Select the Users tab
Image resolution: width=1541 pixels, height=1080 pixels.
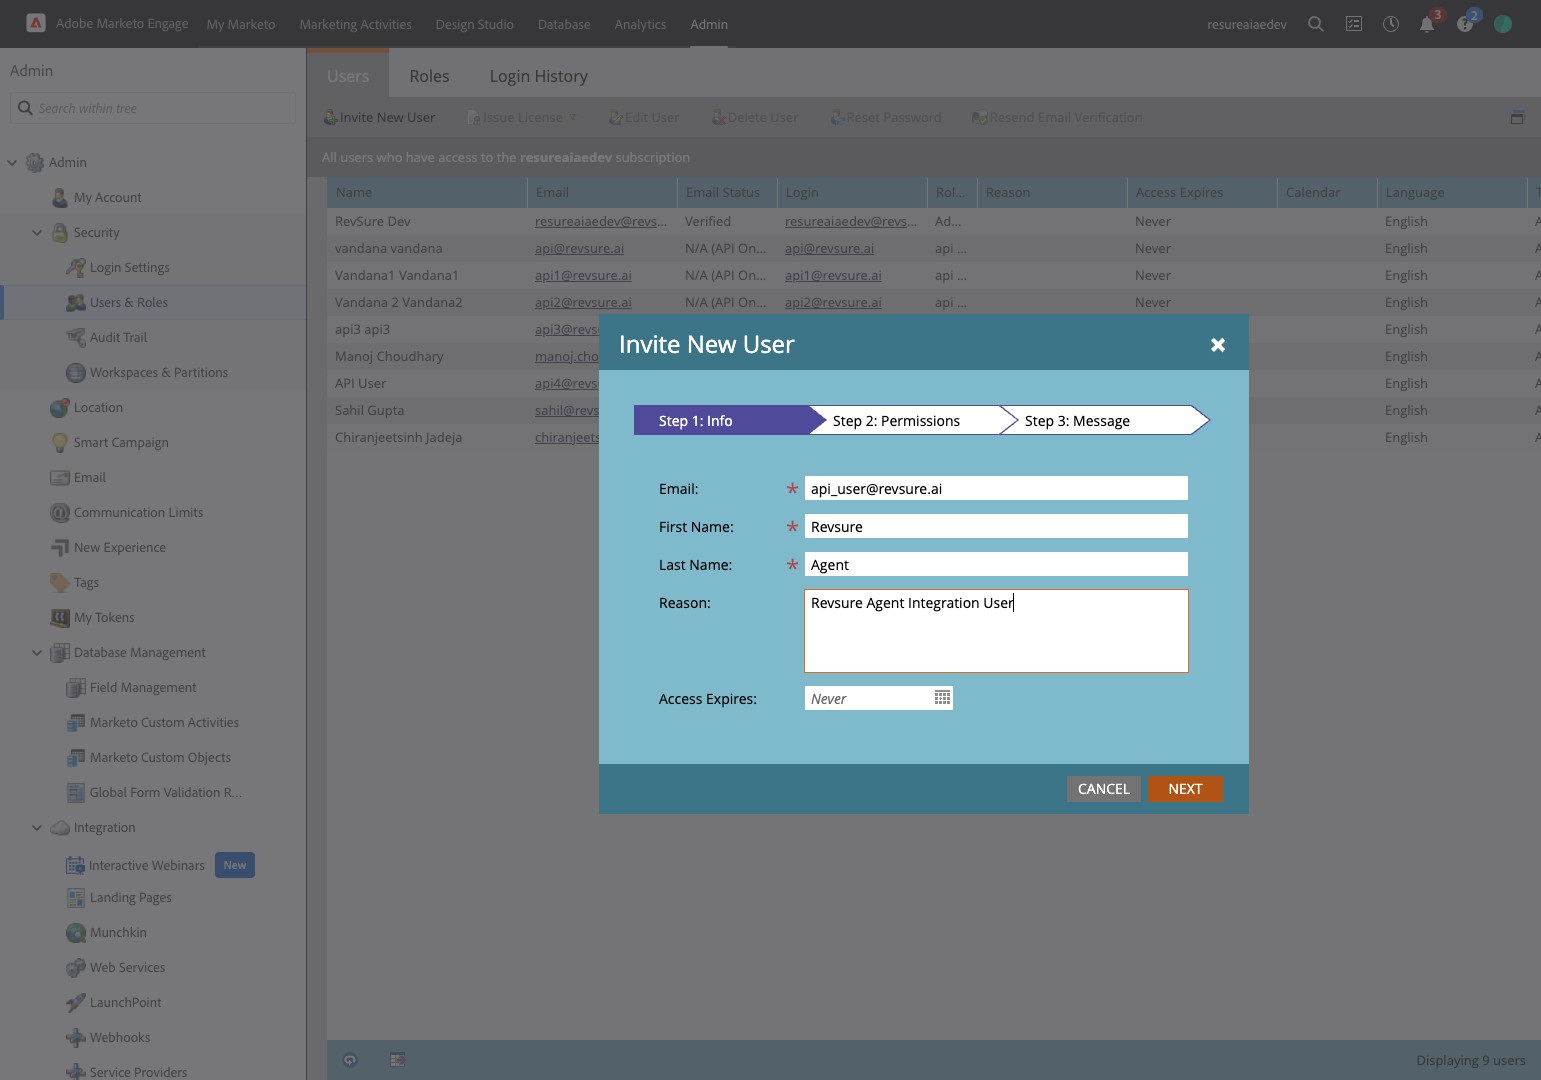pyautogui.click(x=348, y=76)
